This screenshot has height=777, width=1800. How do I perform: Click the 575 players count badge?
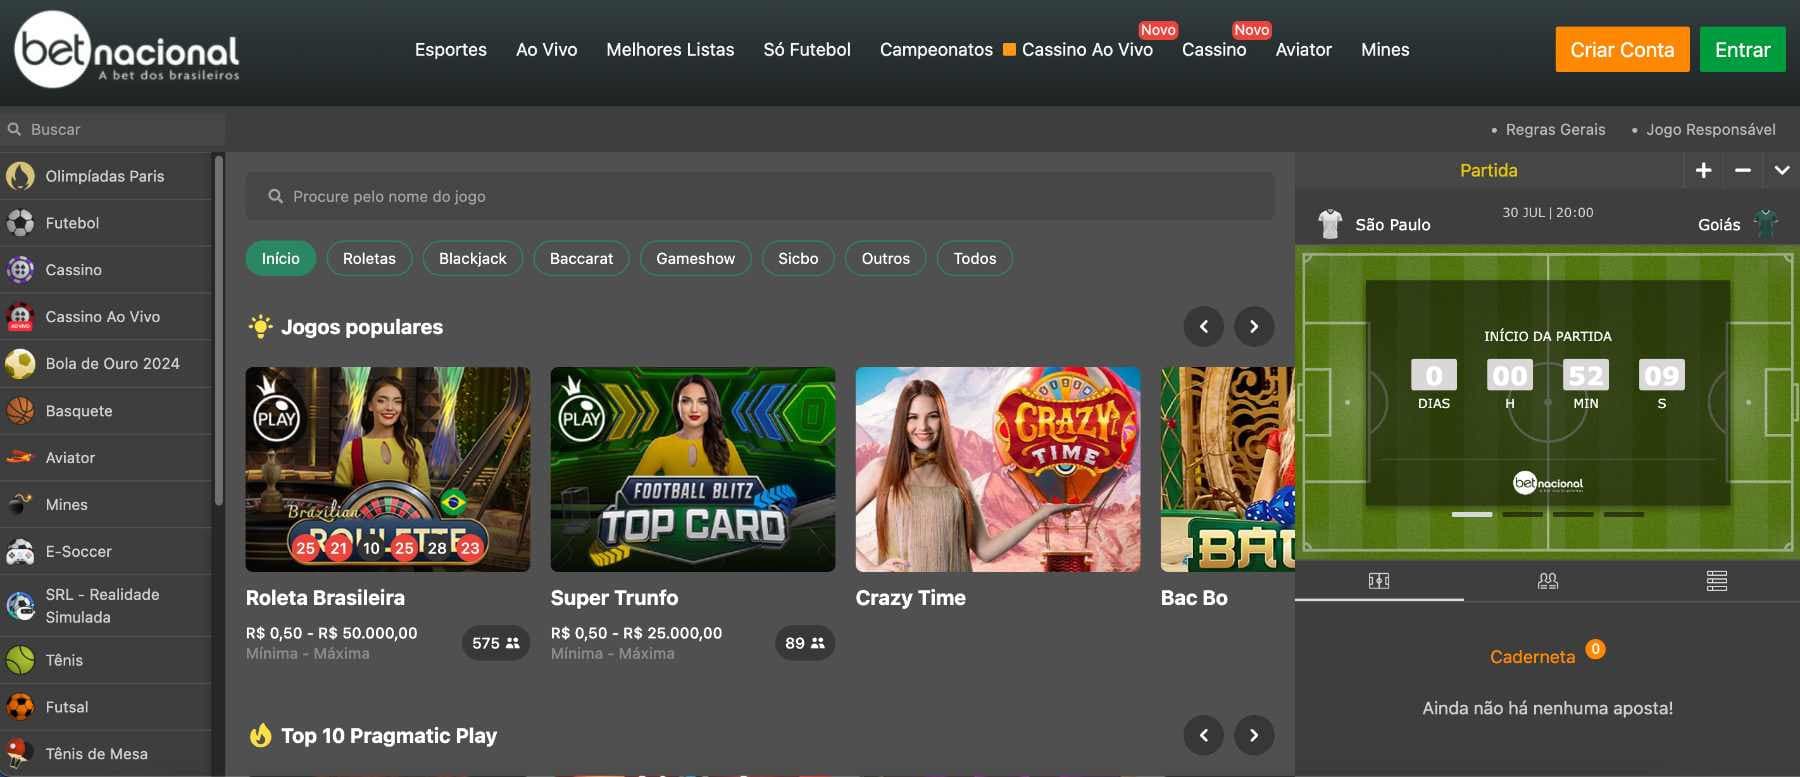[496, 643]
